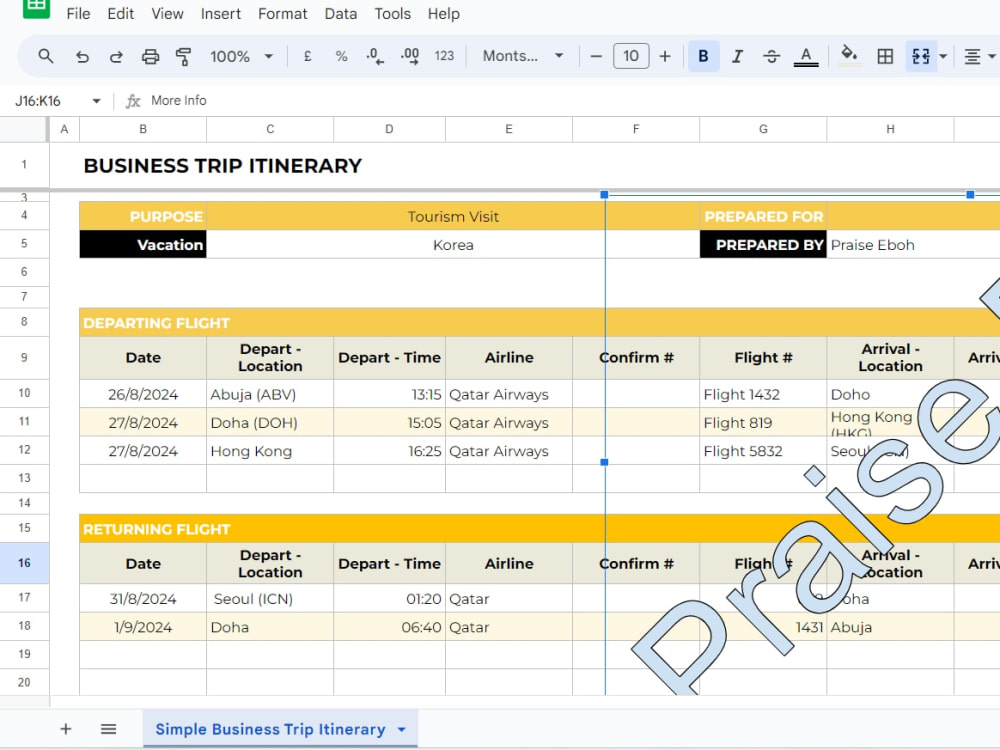The width and height of the screenshot is (1000, 750).
Task: Open the zoom 100% dropdown
Action: coord(241,56)
